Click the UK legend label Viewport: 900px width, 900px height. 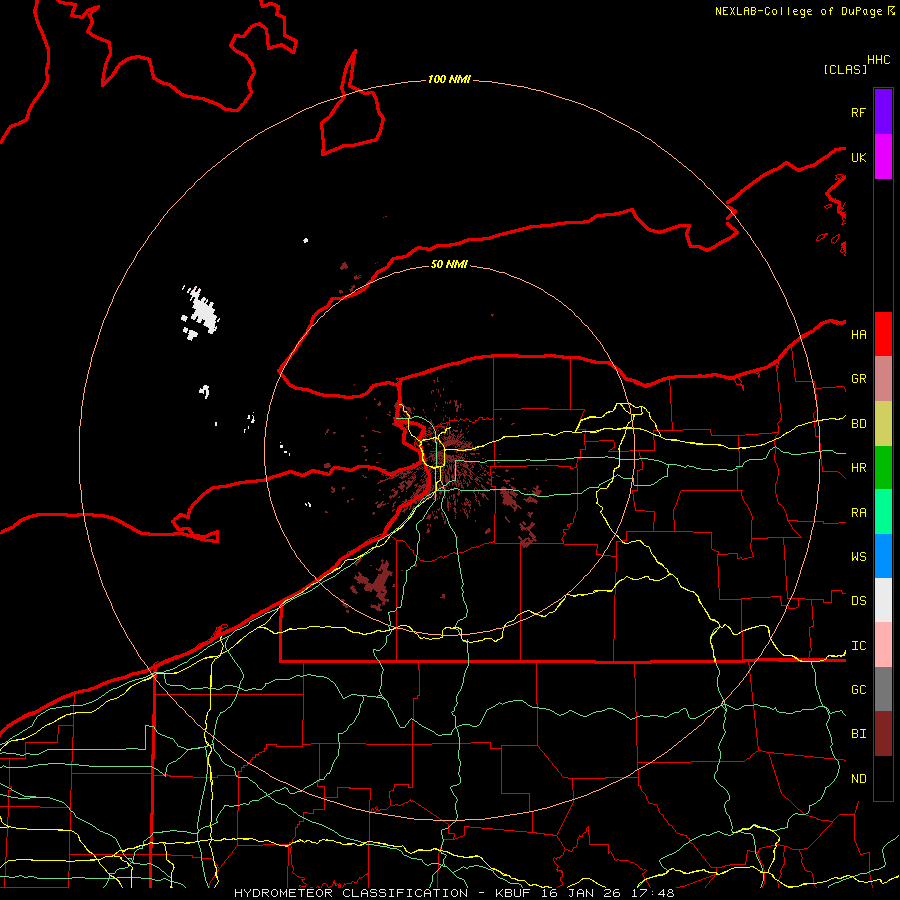[x=858, y=157]
